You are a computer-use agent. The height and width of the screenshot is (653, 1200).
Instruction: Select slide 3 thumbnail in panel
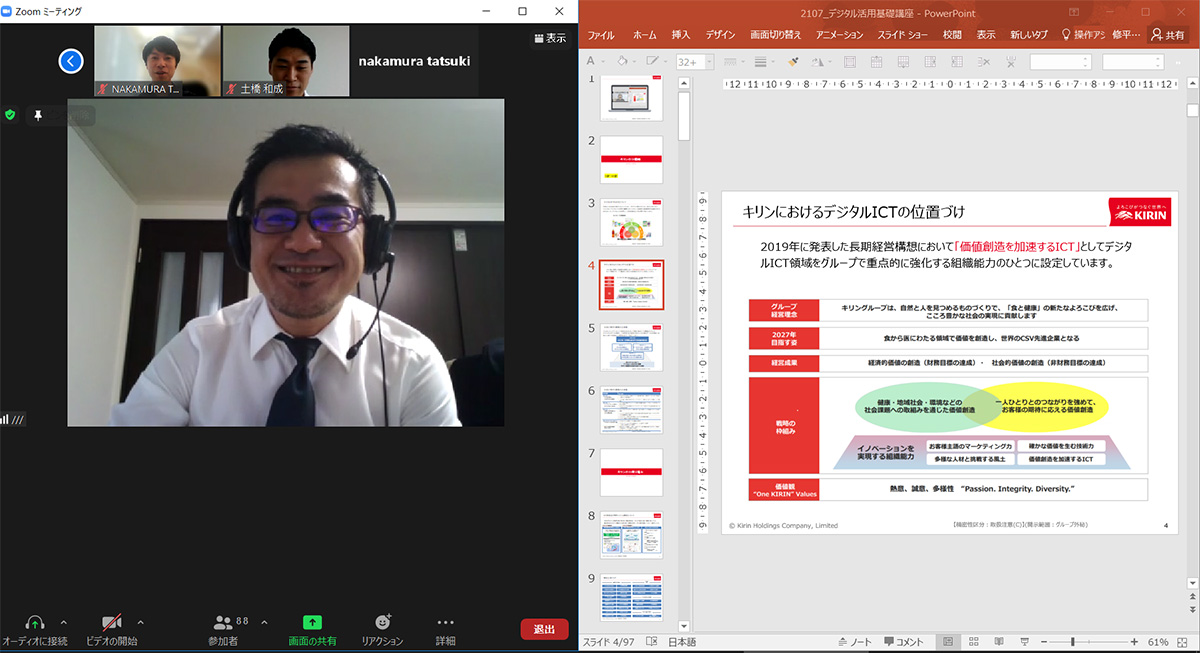pyautogui.click(x=631, y=222)
